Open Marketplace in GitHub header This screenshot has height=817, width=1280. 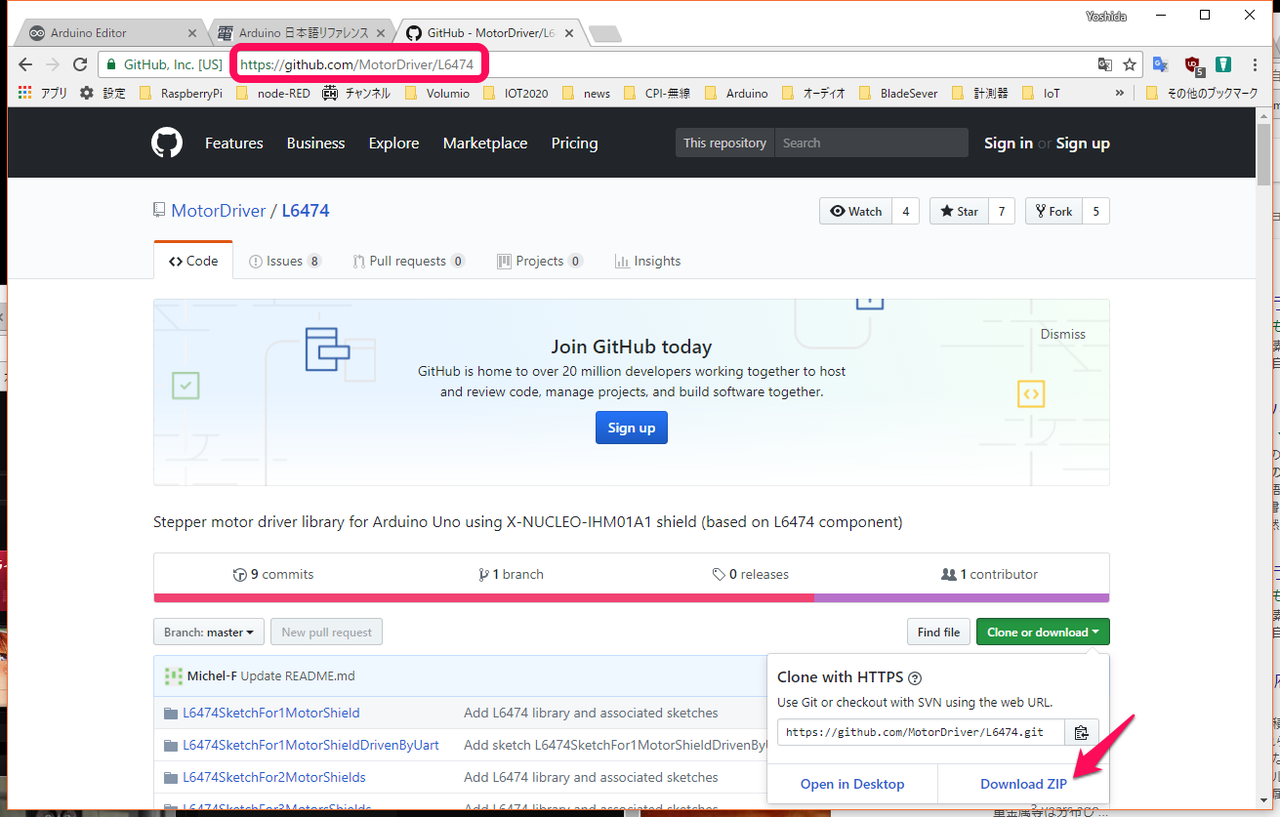(485, 143)
